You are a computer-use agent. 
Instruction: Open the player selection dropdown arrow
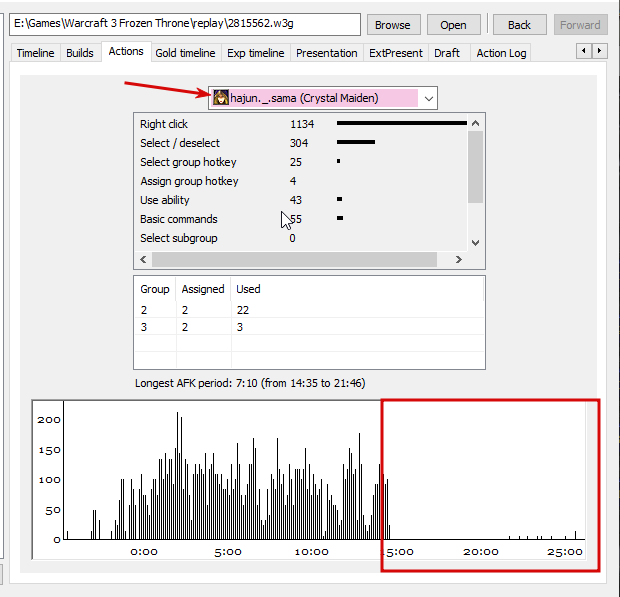[x=429, y=98]
